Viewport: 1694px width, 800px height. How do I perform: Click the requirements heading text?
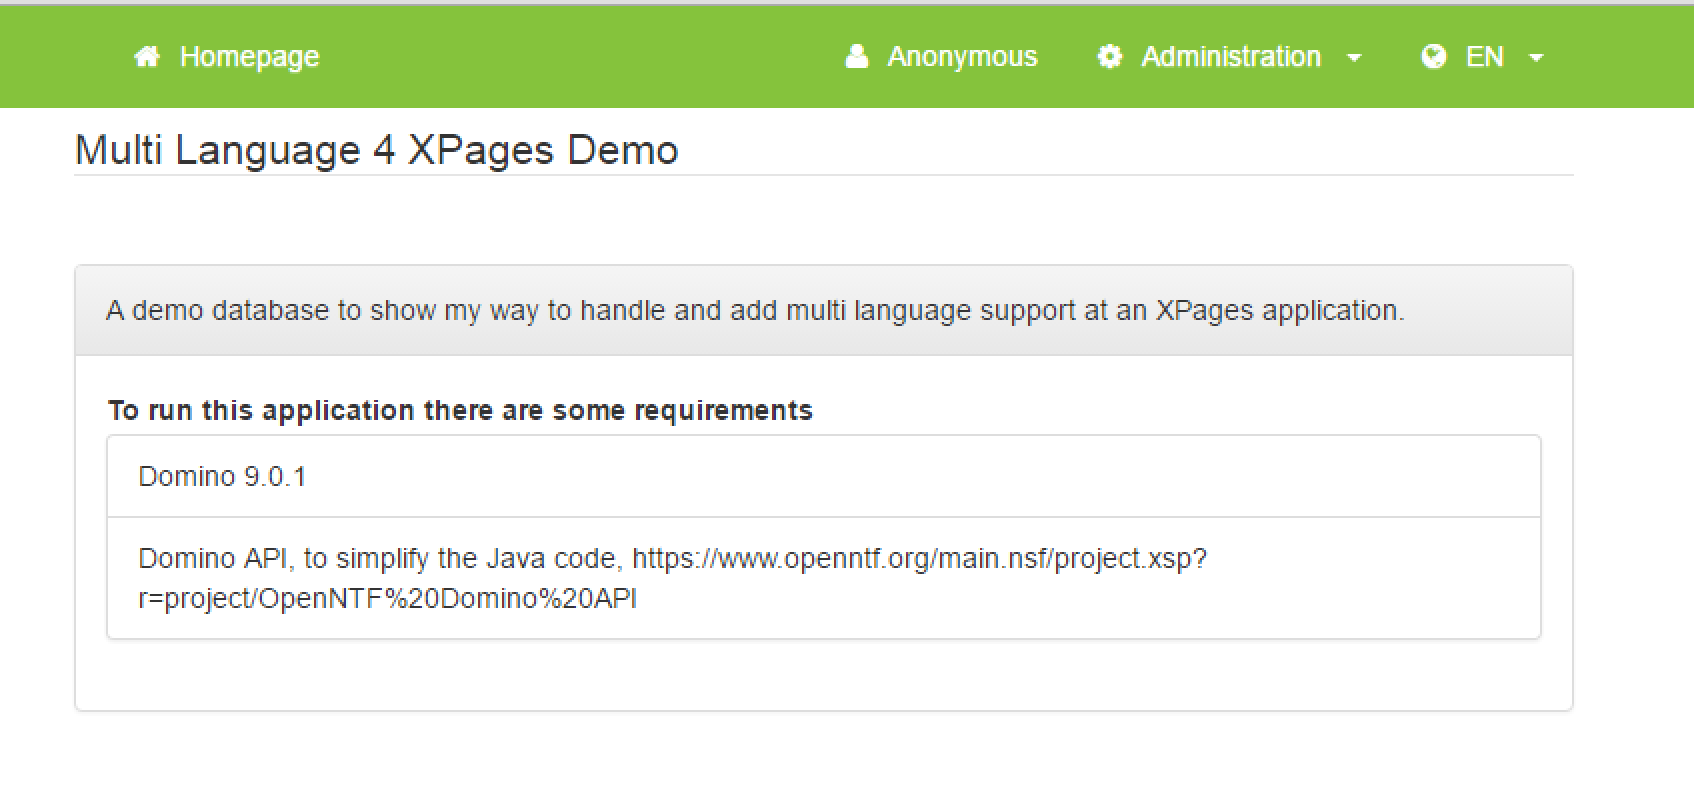click(460, 411)
